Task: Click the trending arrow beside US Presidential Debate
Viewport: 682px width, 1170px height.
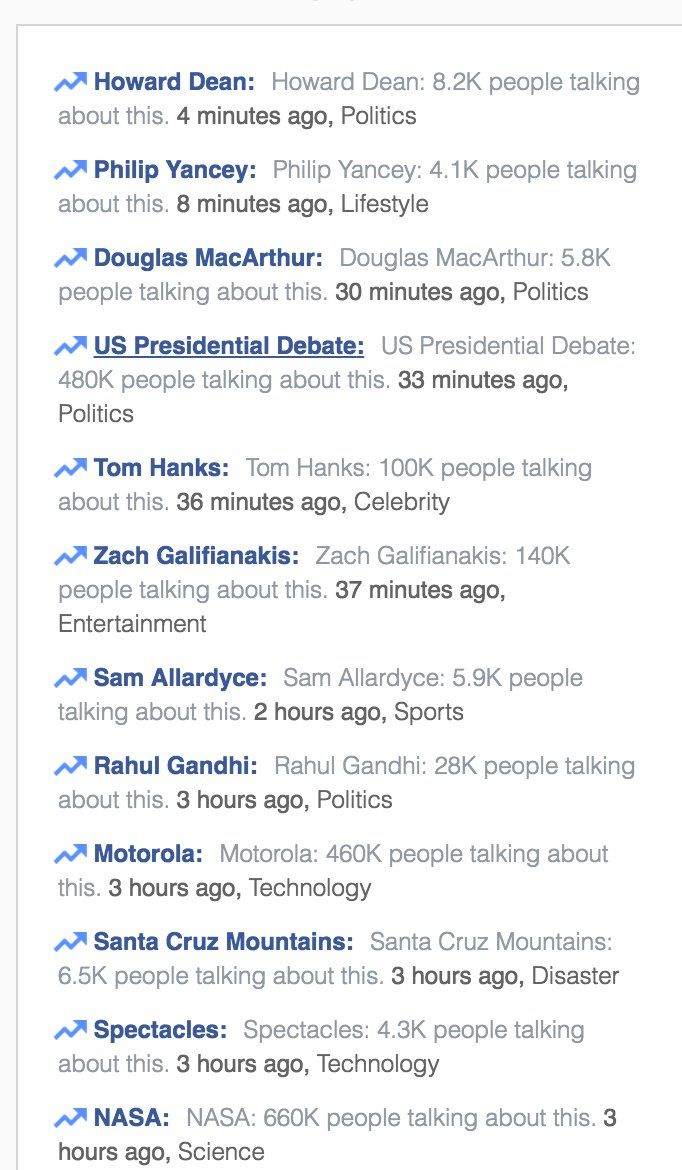Action: (x=71, y=346)
